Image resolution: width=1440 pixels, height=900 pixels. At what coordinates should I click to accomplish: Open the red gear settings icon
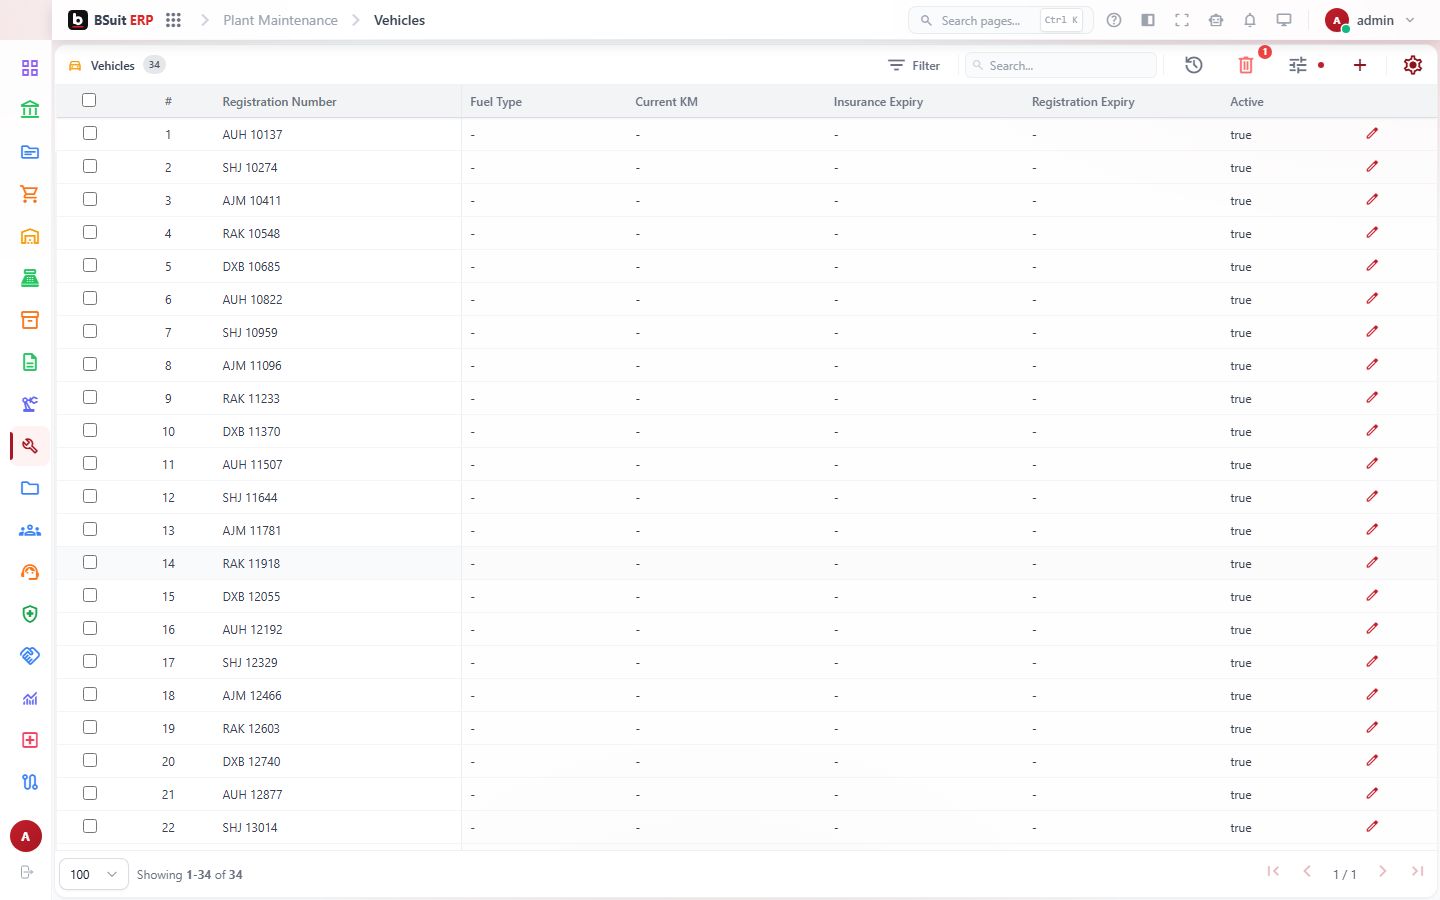[1413, 65]
